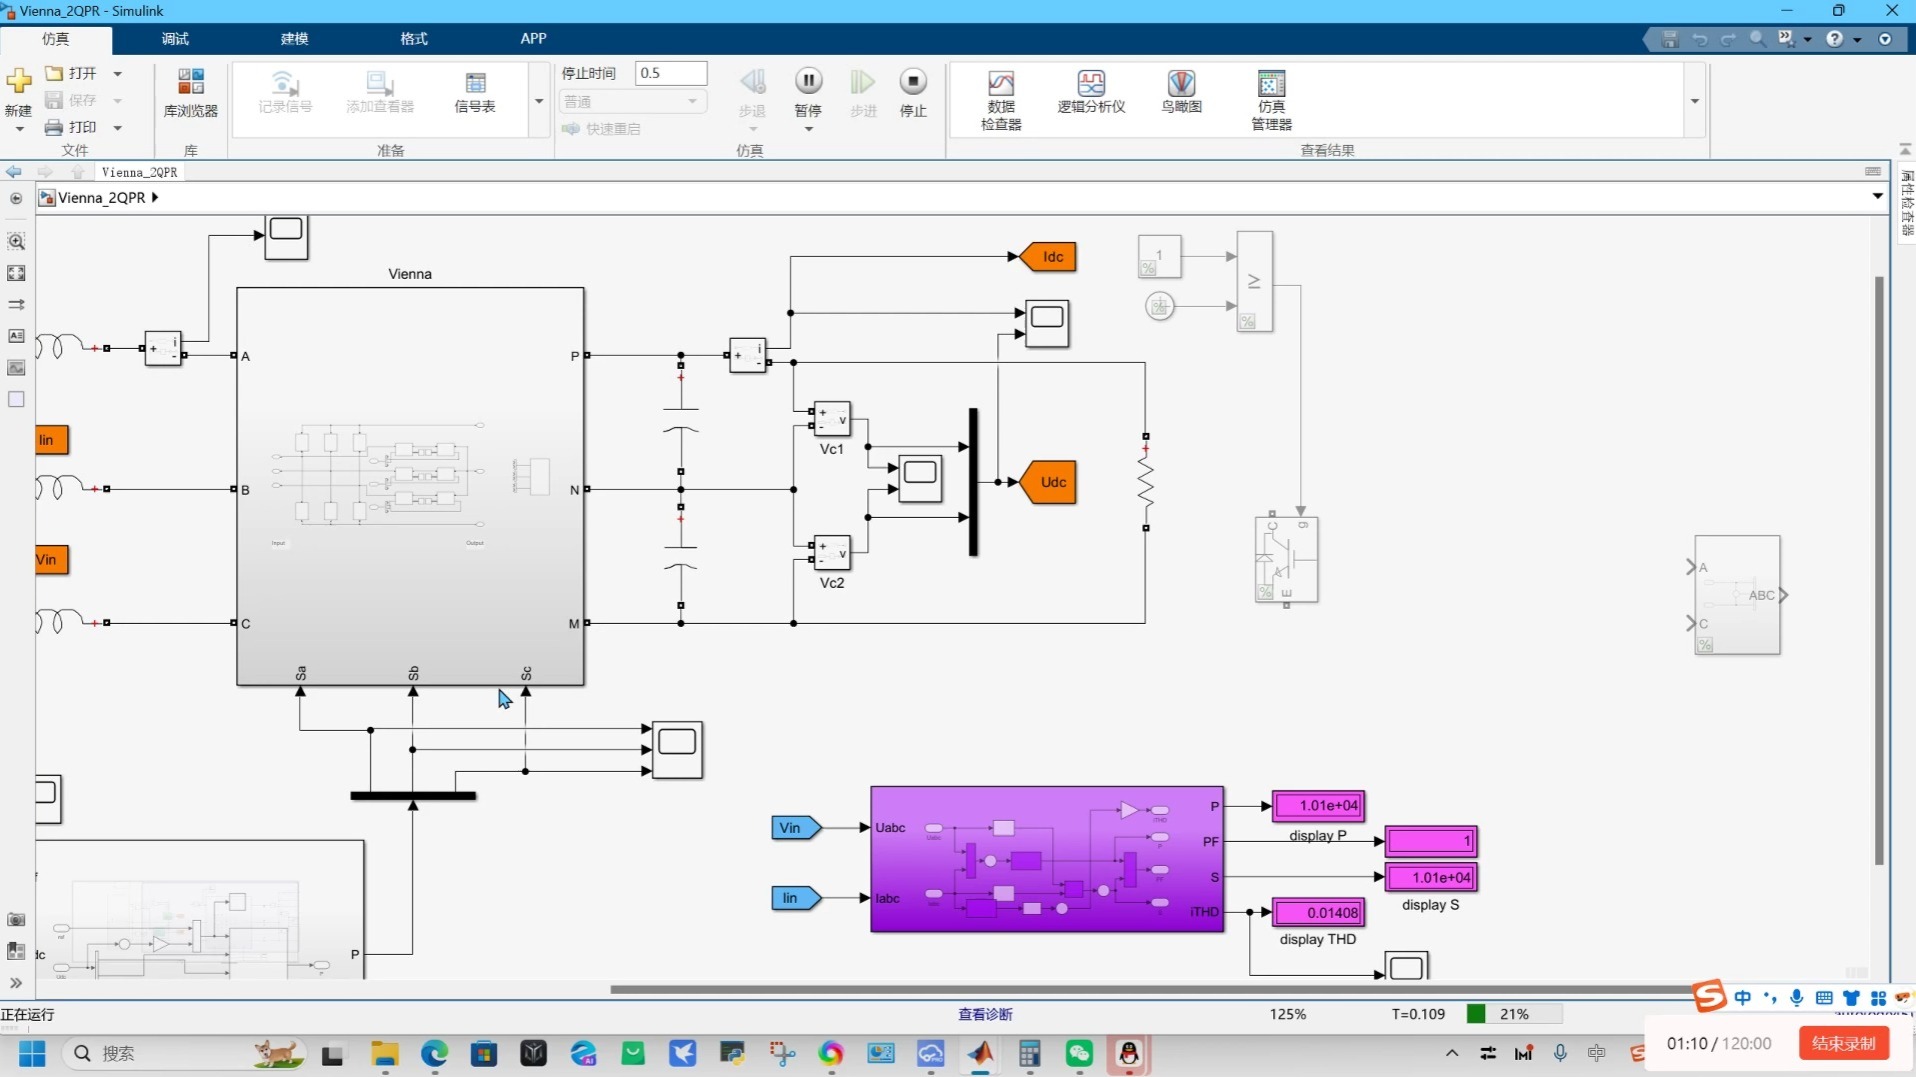Open the 调试 (Debug) ribbon tab
The width and height of the screenshot is (1916, 1077).
[175, 39]
